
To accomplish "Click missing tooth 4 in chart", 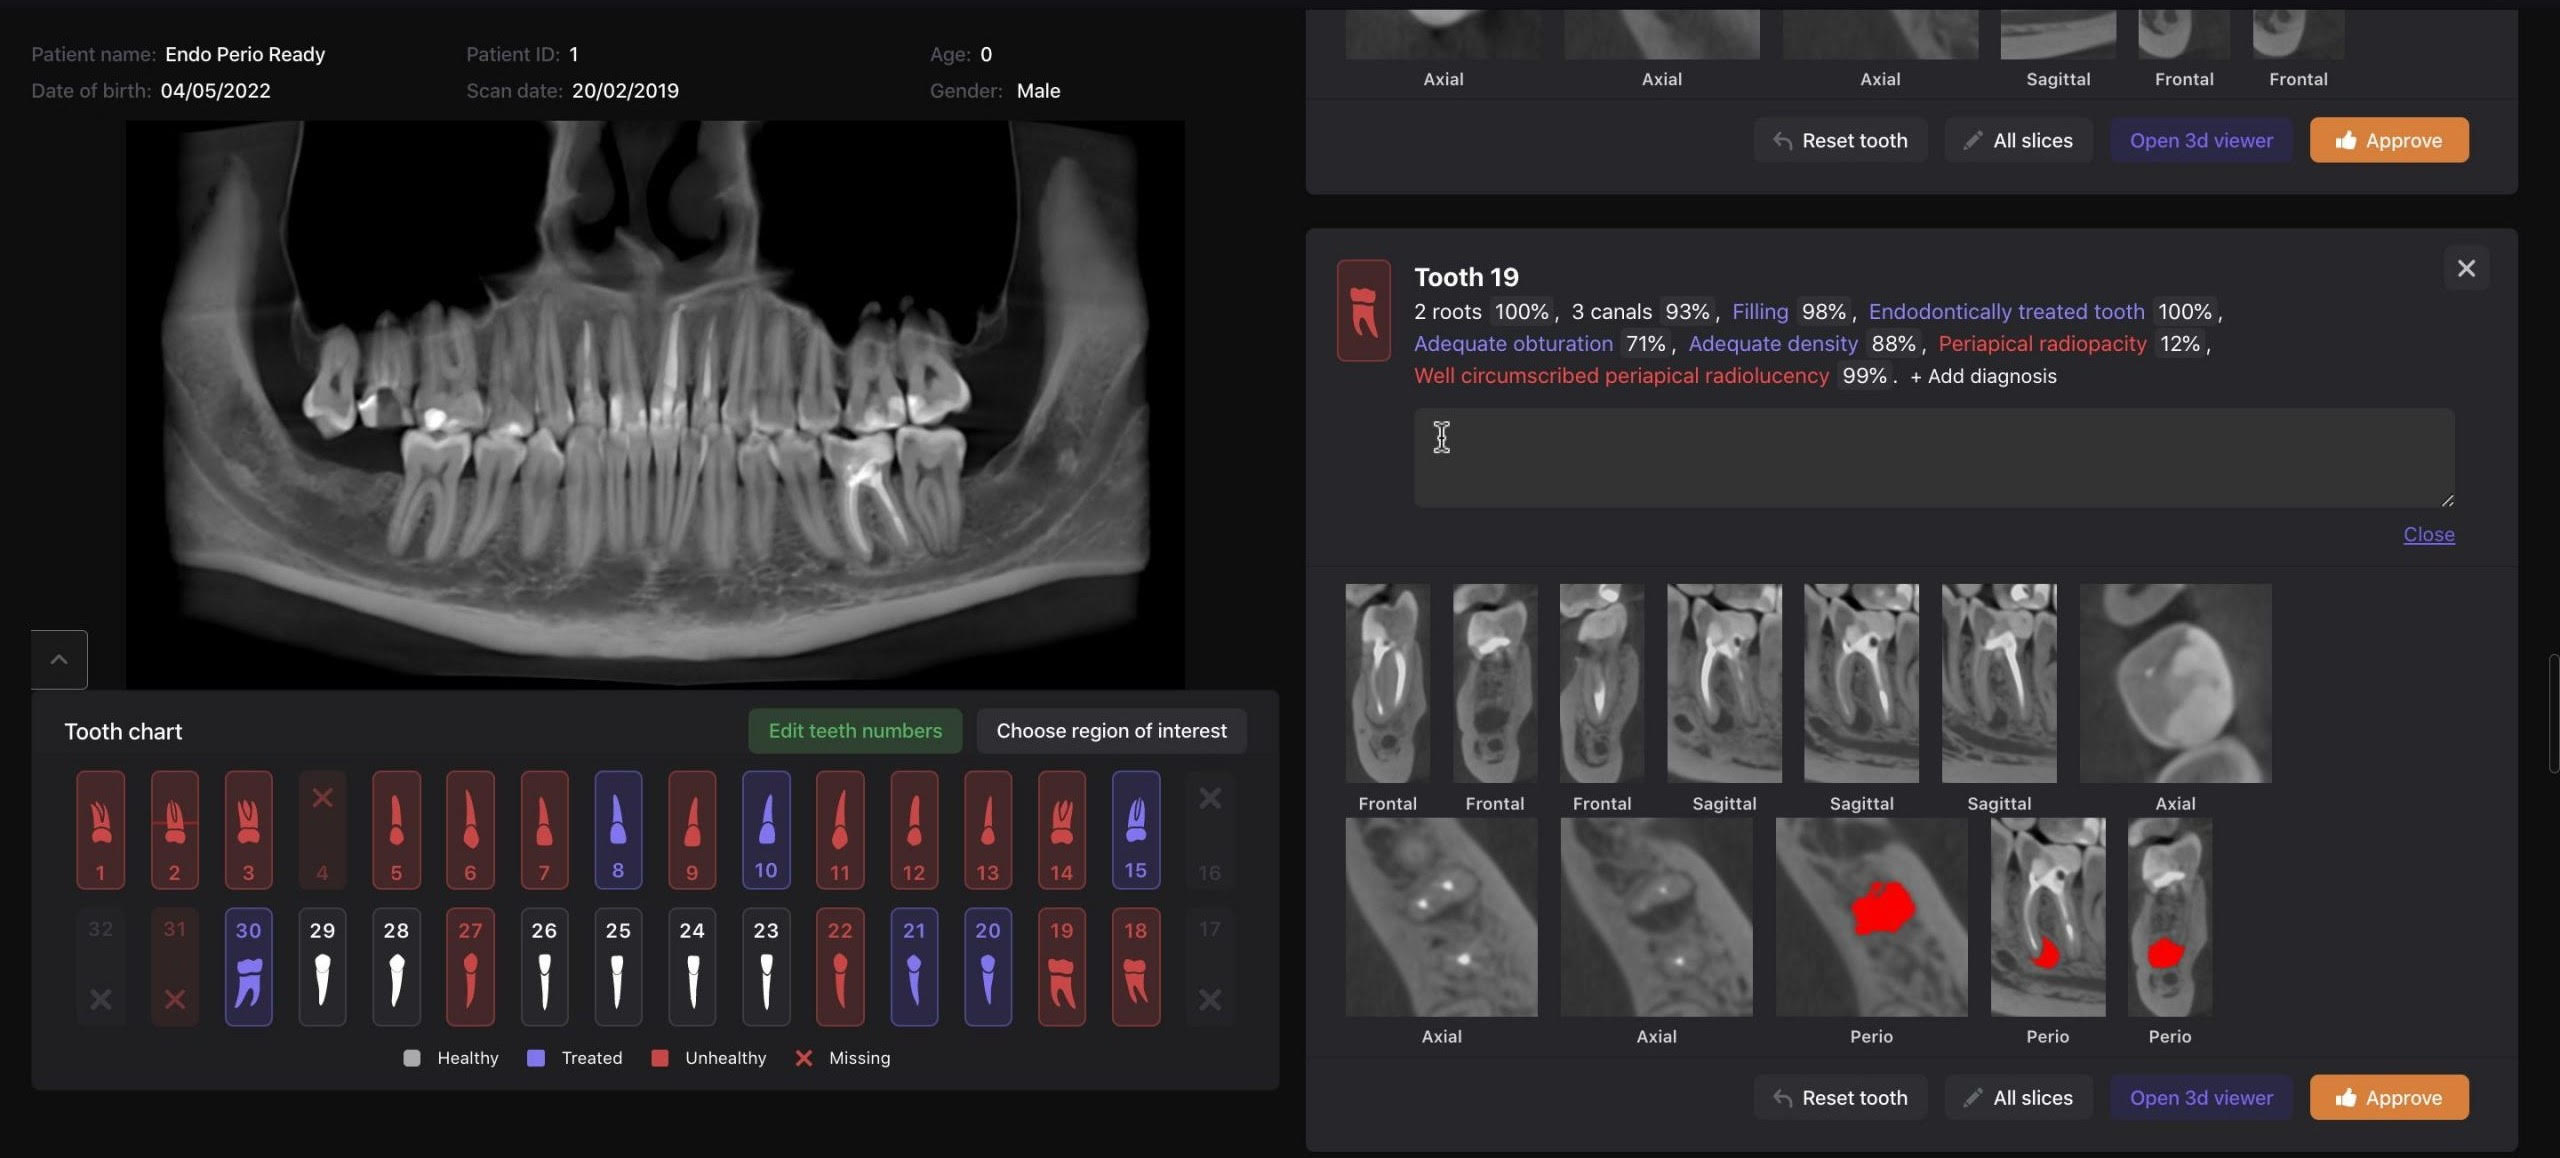I will click(x=322, y=829).
